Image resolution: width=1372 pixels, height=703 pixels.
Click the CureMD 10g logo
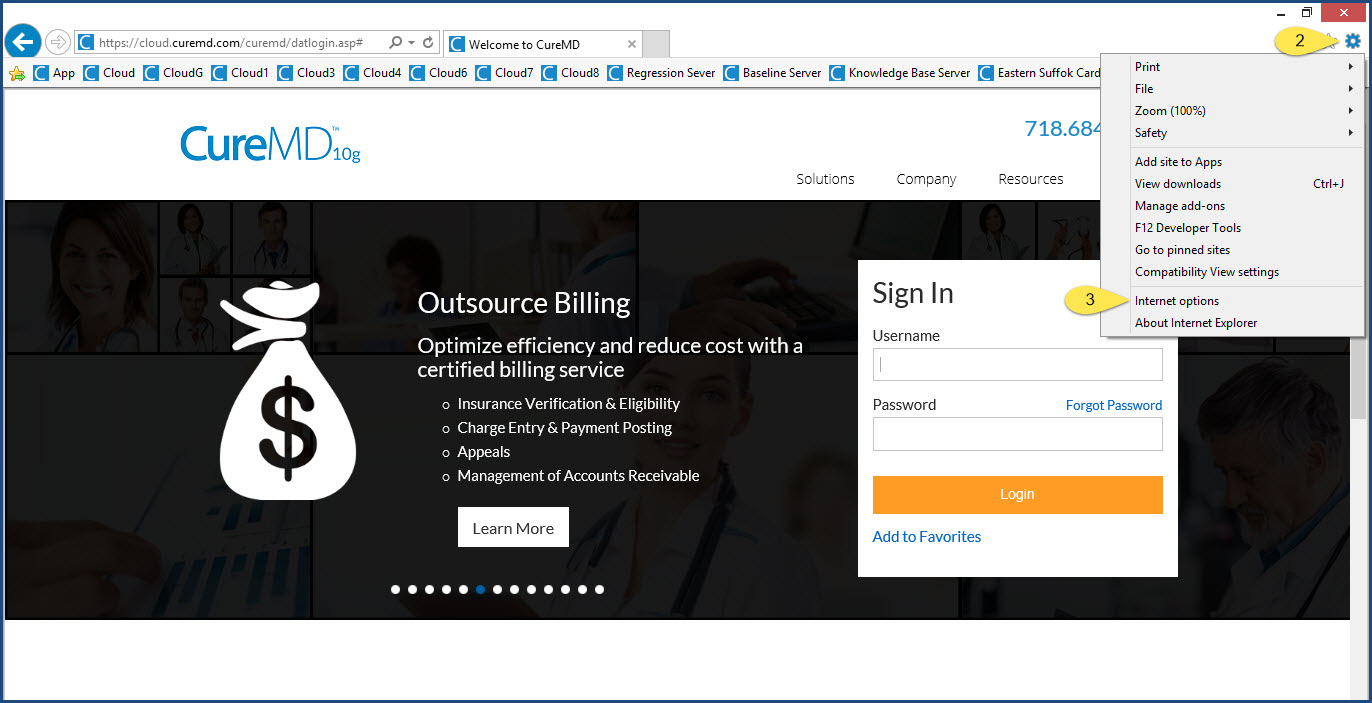[x=270, y=144]
